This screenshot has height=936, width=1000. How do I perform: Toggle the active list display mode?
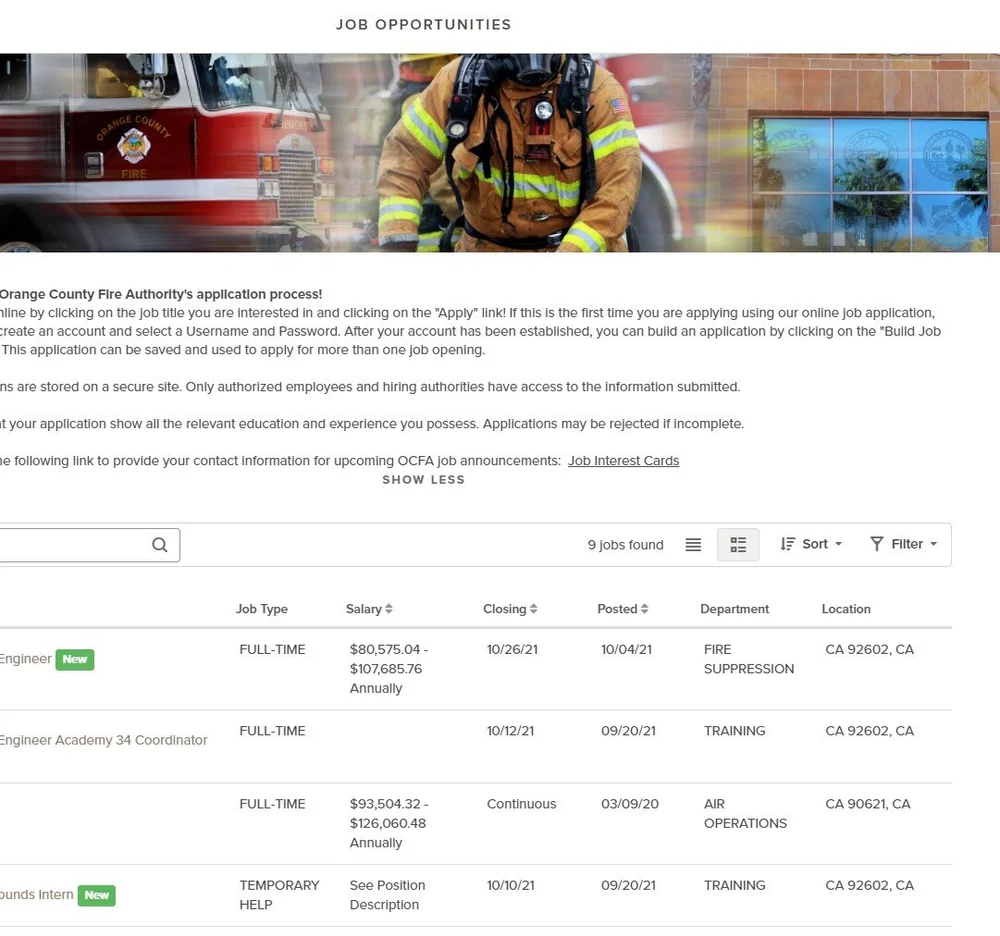(x=738, y=546)
